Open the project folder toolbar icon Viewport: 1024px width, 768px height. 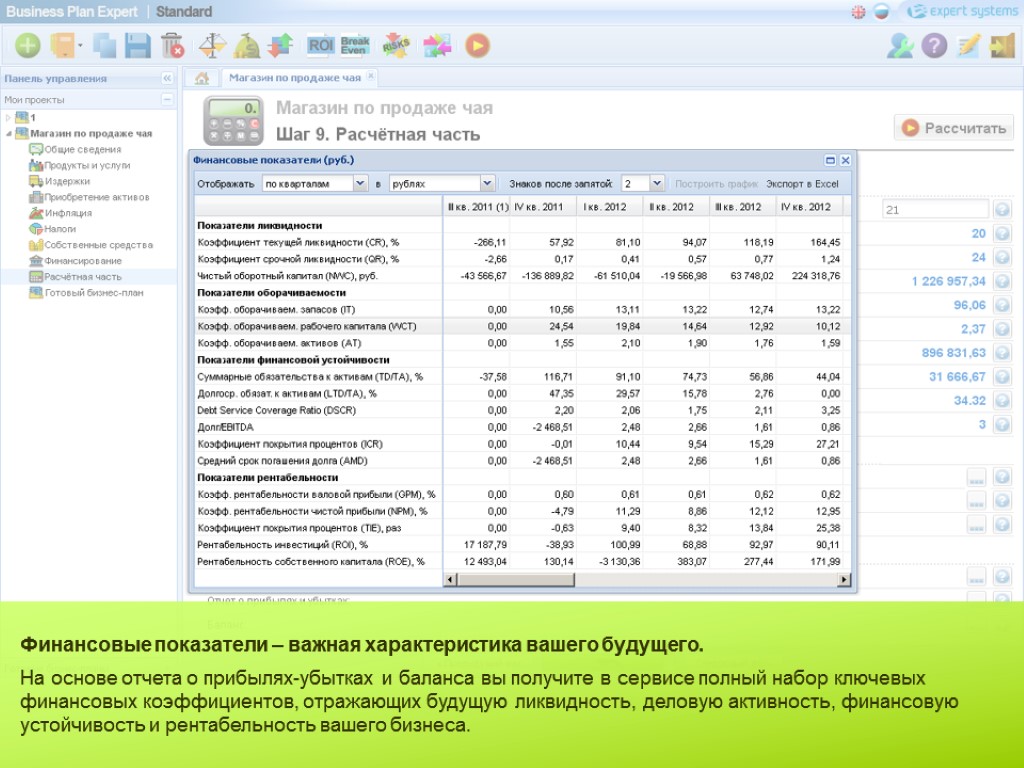point(63,46)
